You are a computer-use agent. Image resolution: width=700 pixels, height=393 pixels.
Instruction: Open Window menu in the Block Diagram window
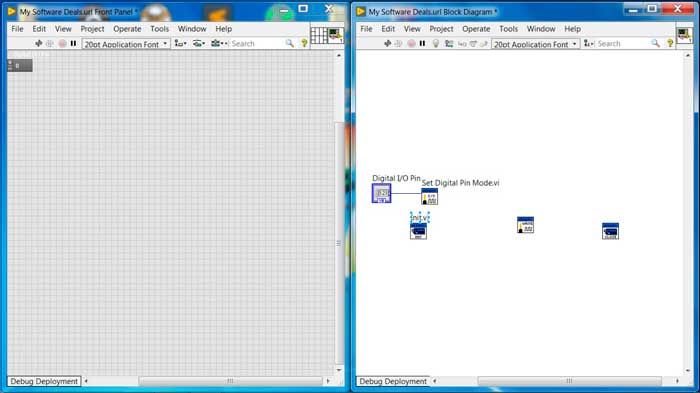coord(541,29)
